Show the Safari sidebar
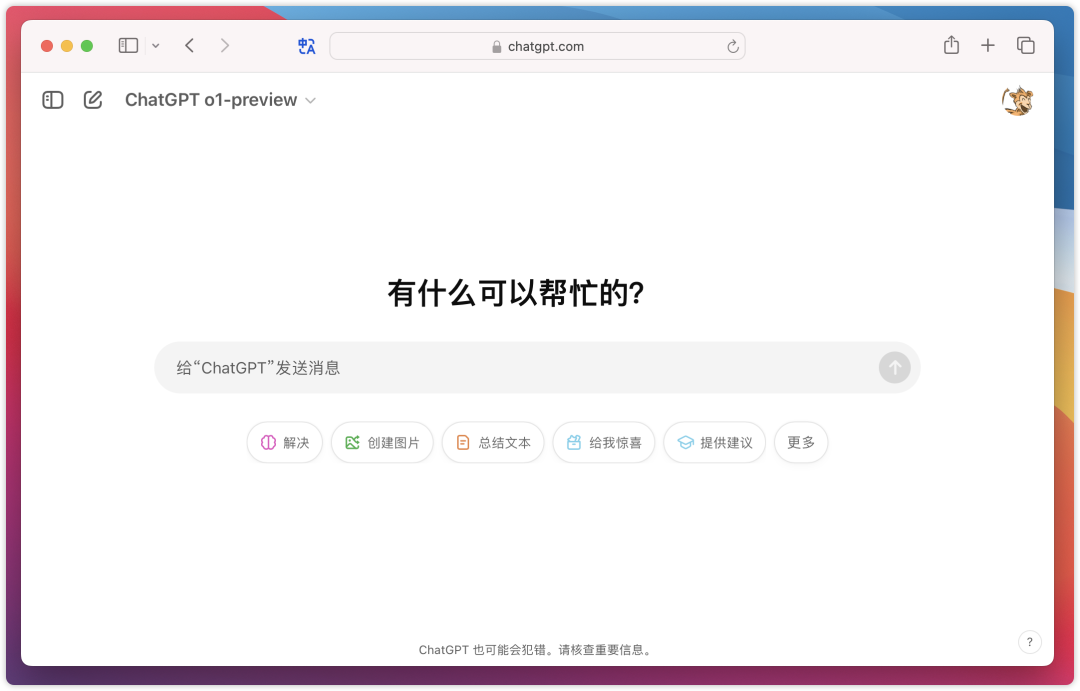The width and height of the screenshot is (1080, 691). coord(128,45)
